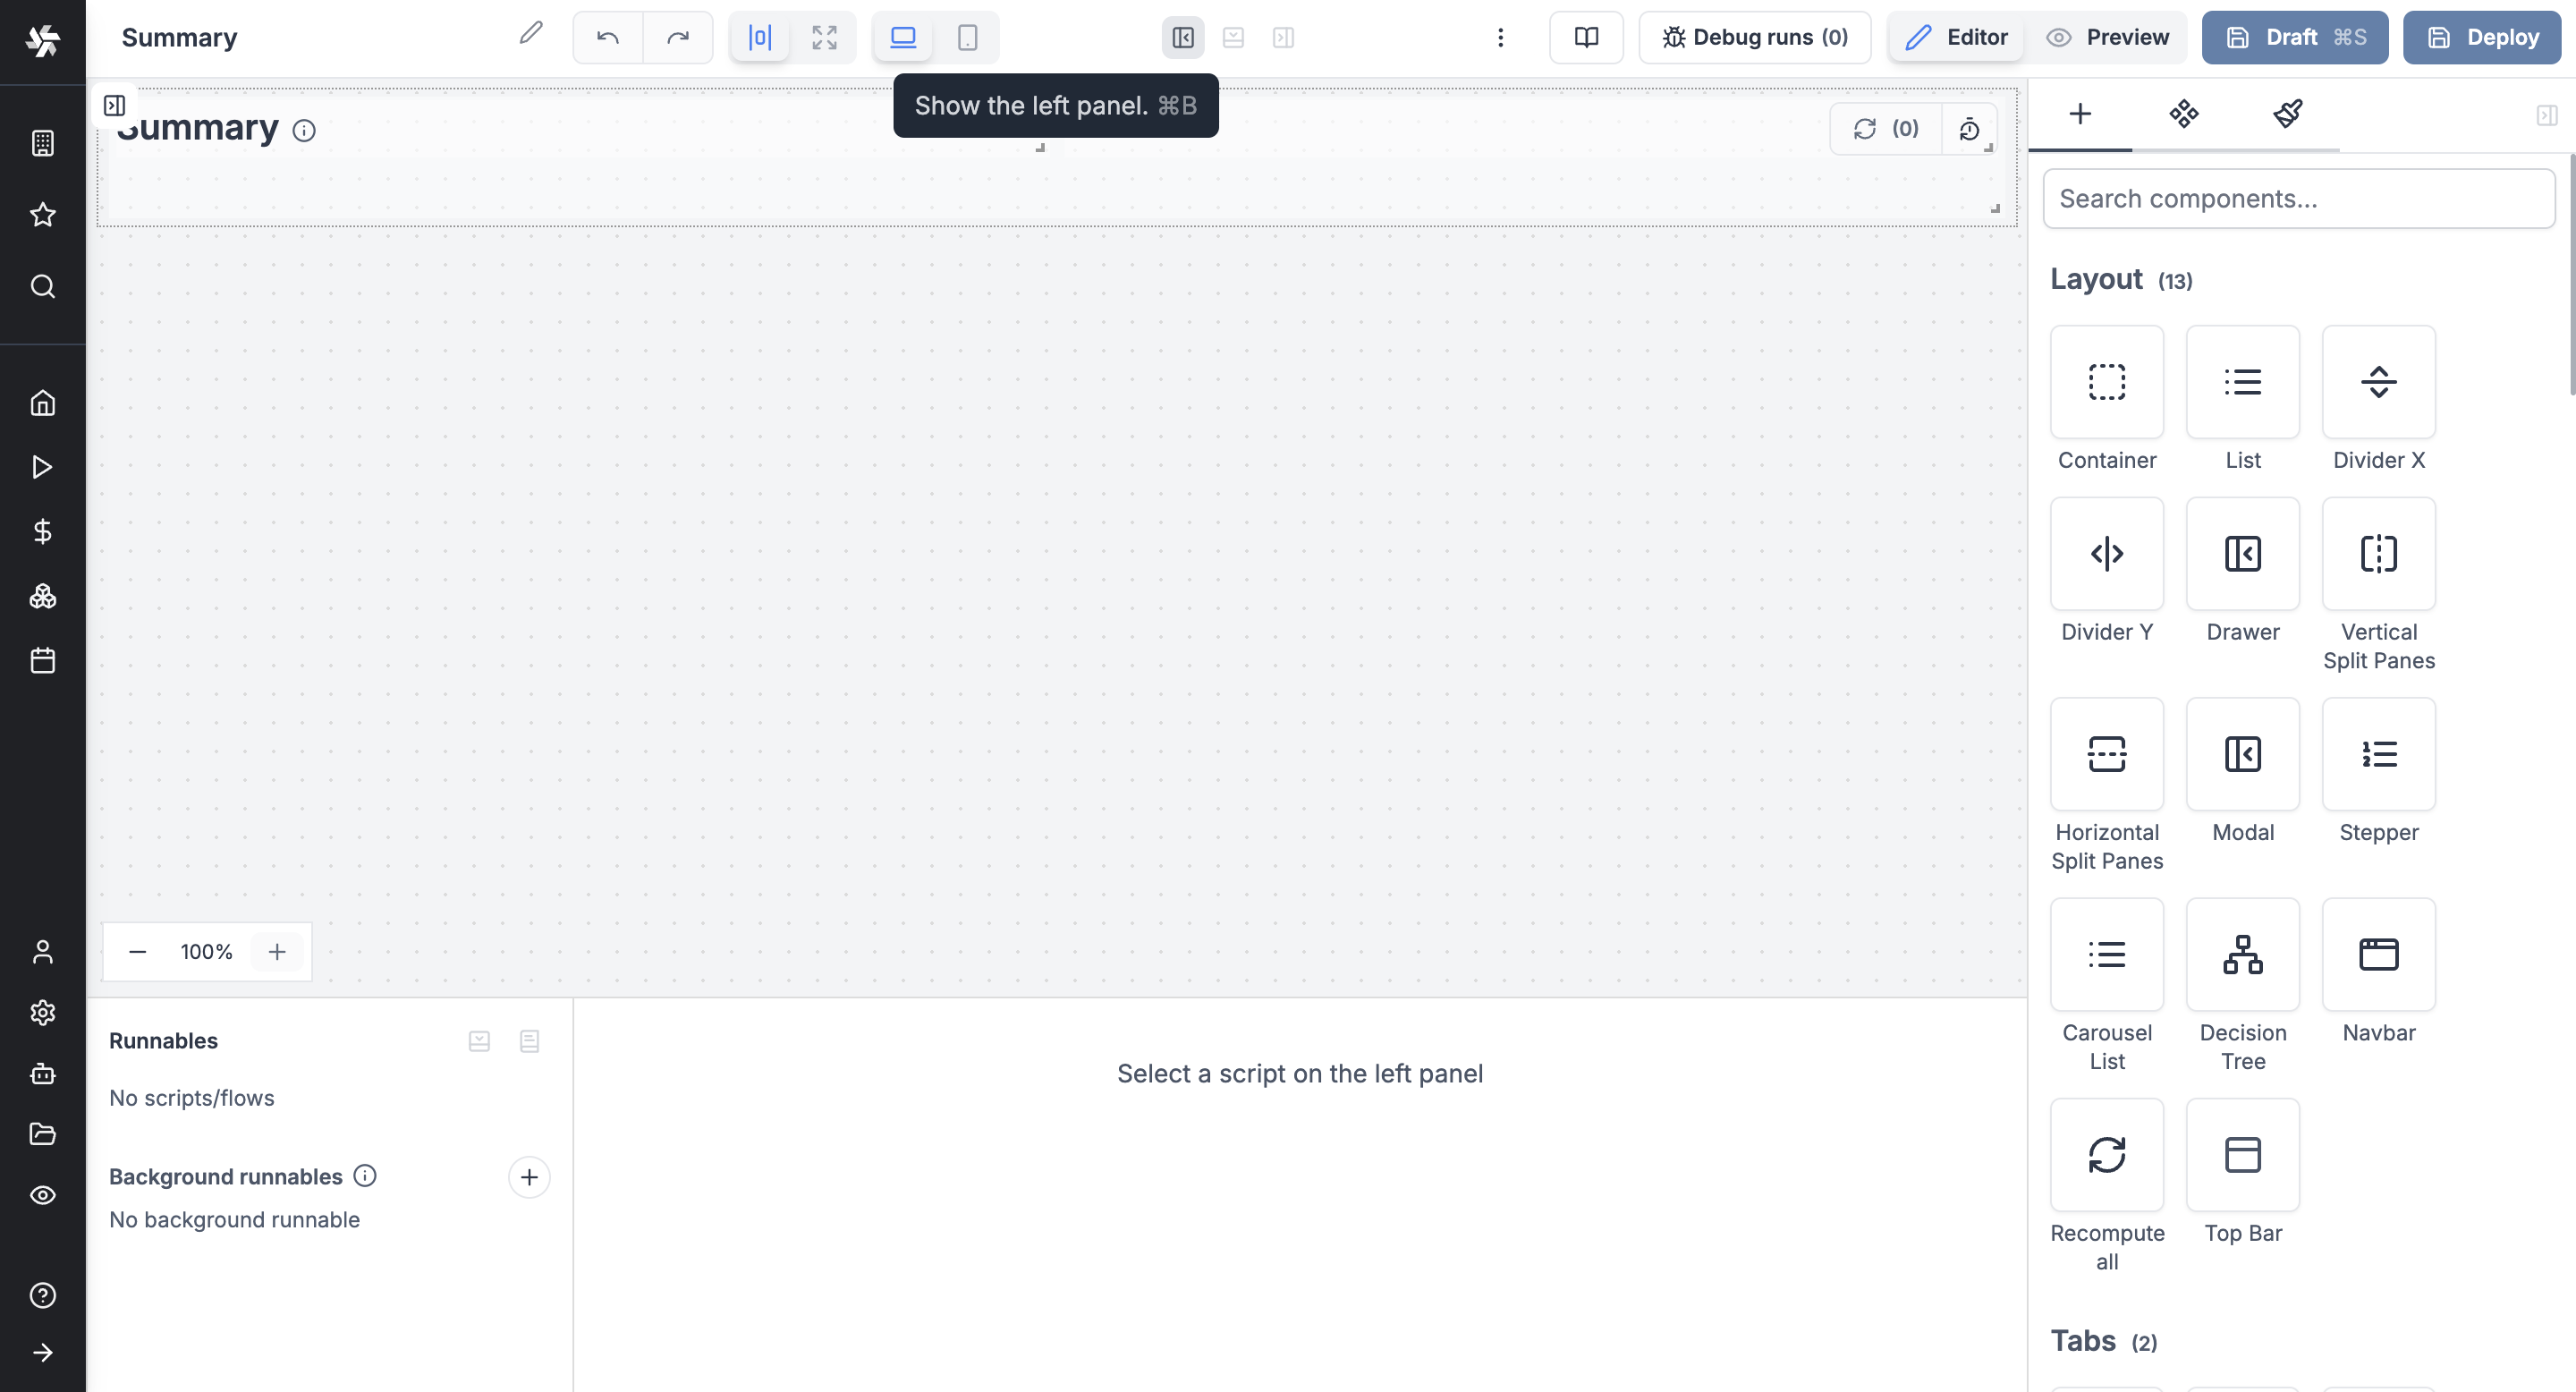Insert a Stepper component

pos(2378,755)
